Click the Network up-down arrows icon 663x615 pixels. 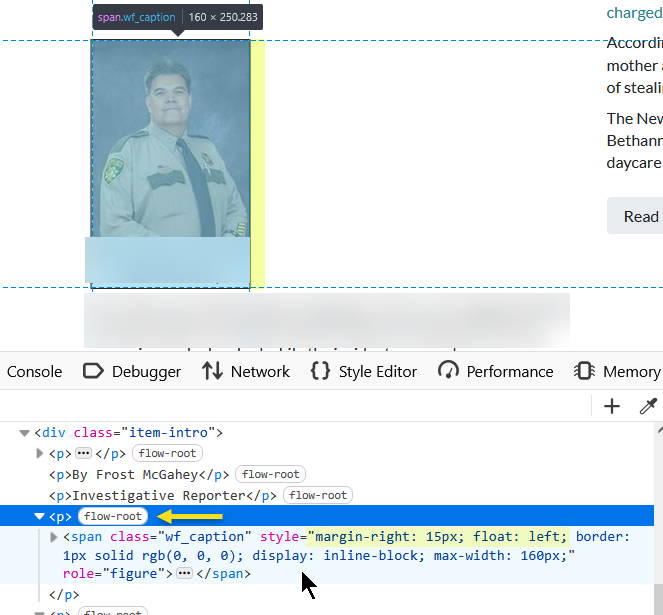coord(212,371)
